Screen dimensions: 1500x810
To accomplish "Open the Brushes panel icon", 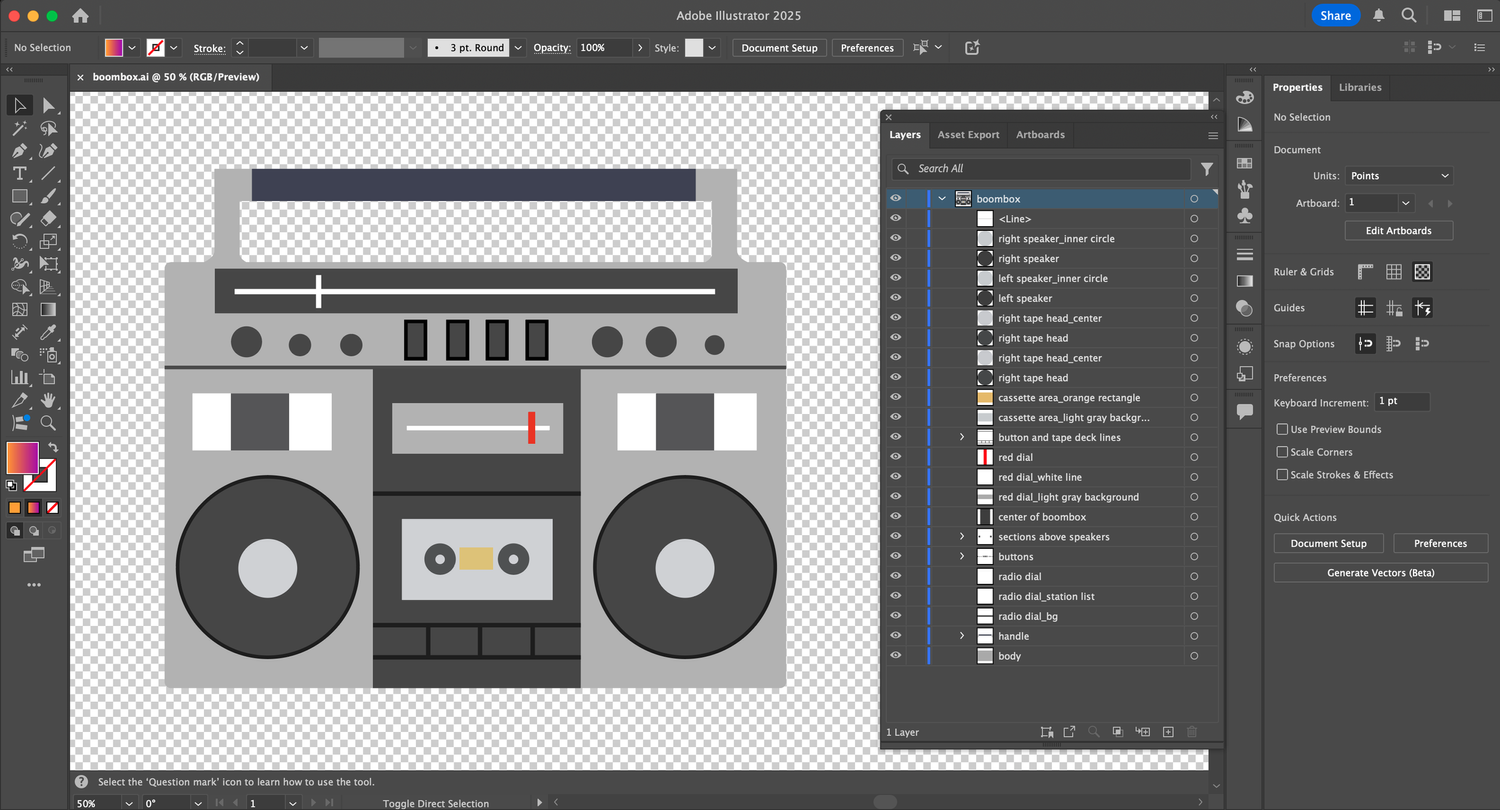I will pyautogui.click(x=1245, y=189).
